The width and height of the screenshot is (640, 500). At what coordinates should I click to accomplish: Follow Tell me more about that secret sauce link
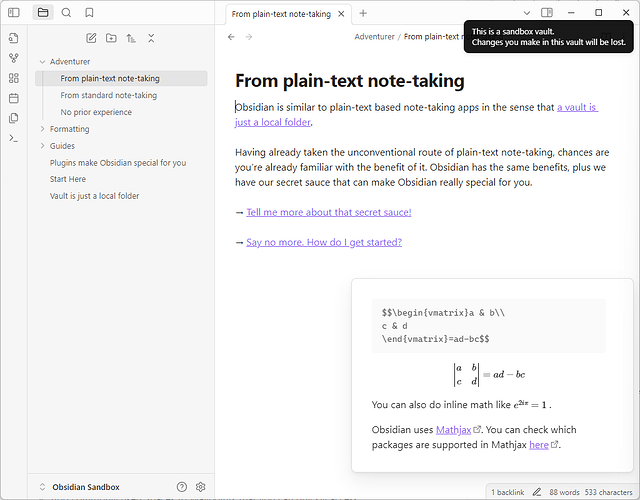329,212
